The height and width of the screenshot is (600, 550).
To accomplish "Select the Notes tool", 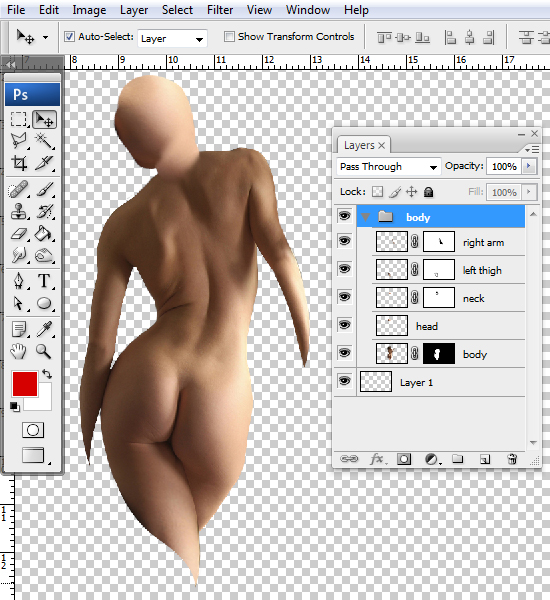I will (19, 329).
